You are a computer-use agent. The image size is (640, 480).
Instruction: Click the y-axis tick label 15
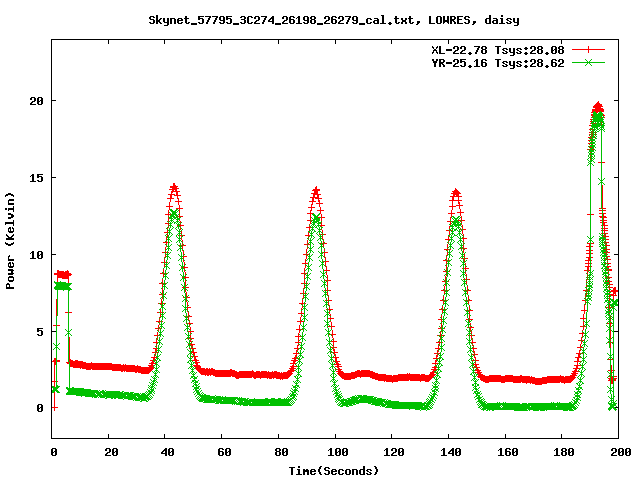[36, 178]
